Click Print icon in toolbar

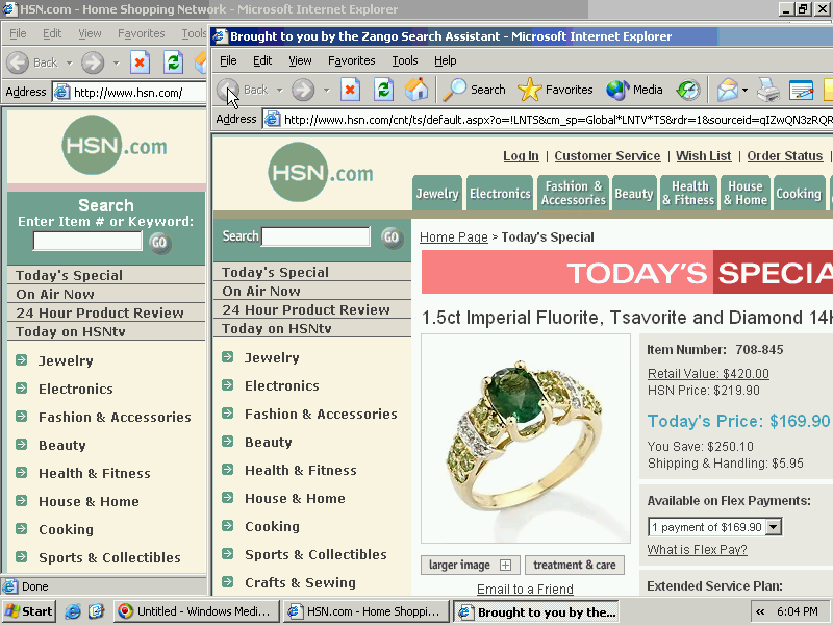(x=768, y=89)
